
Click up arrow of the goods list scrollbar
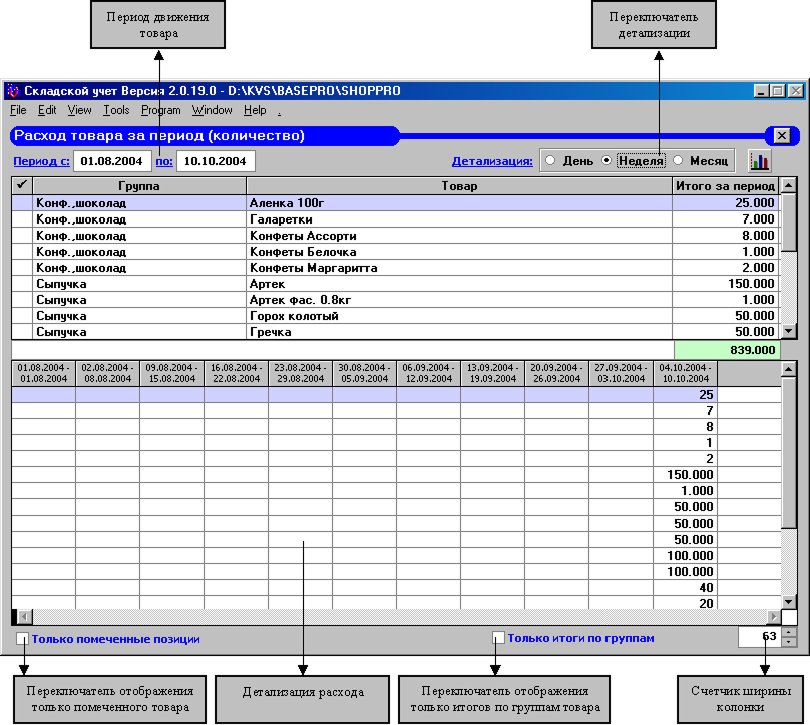click(789, 185)
